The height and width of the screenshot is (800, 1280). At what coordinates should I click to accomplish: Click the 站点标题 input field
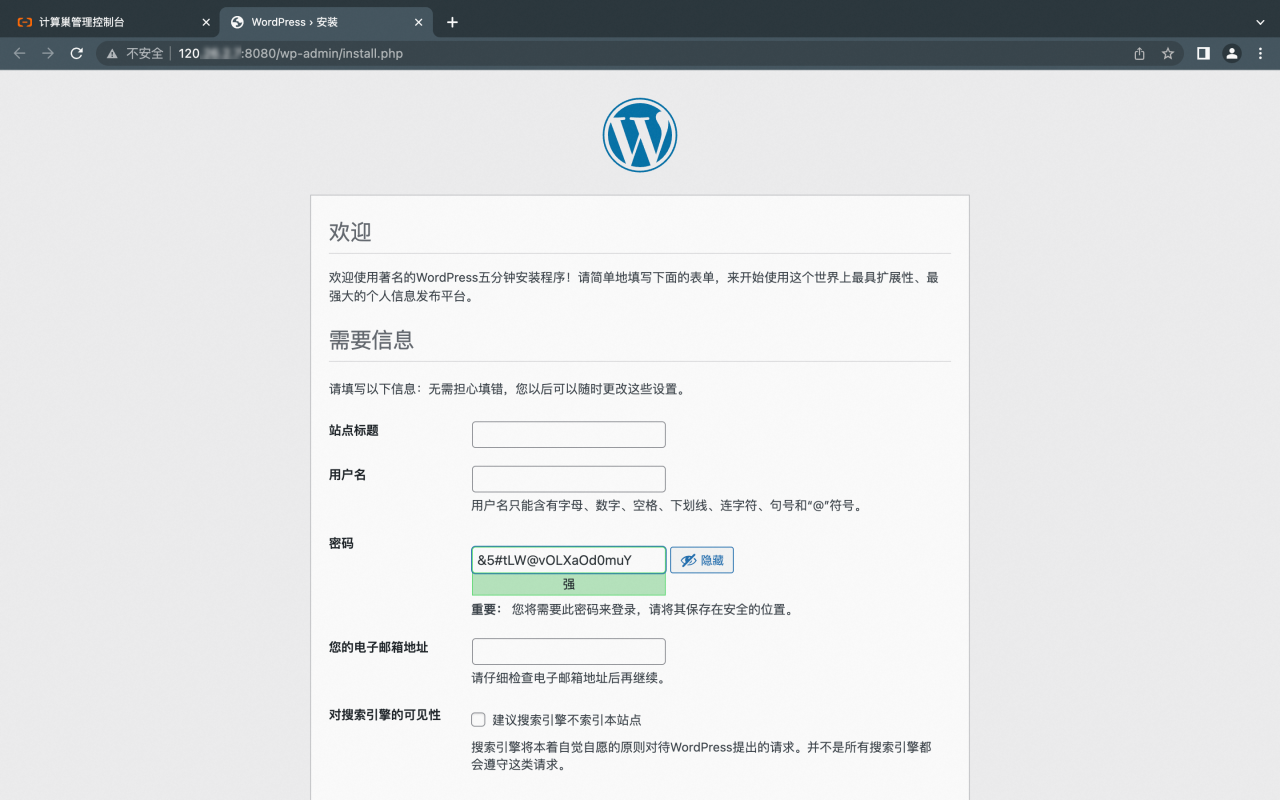click(568, 435)
